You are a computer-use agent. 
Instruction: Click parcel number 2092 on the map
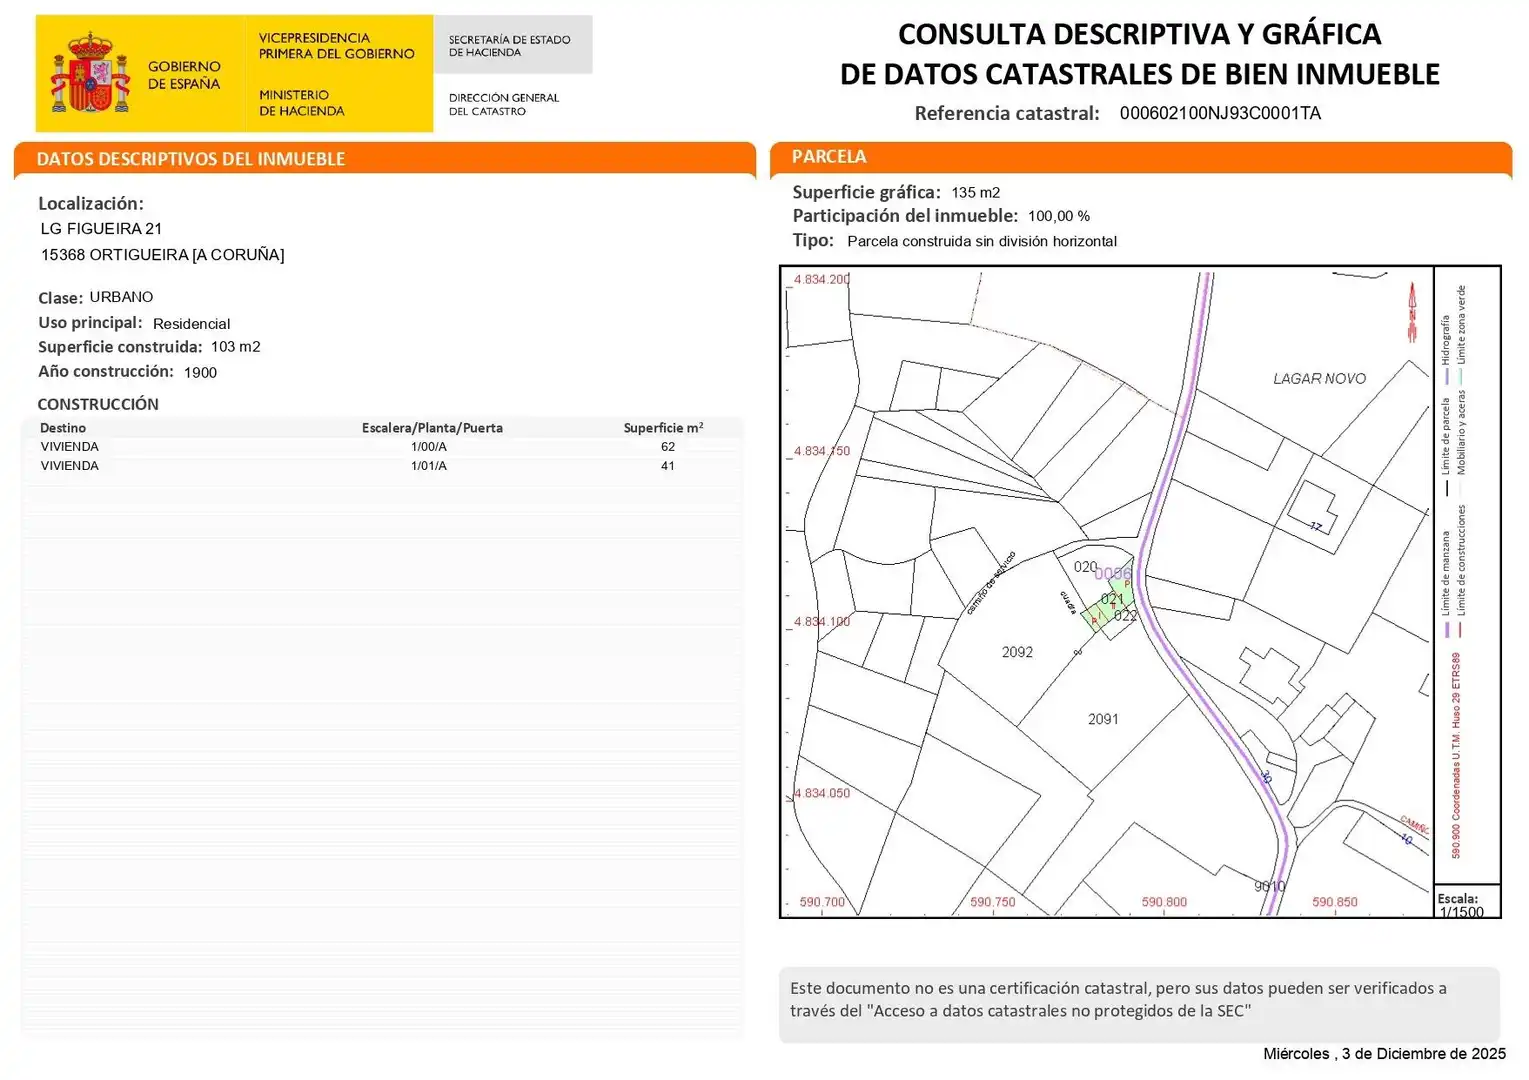[x=1017, y=652]
